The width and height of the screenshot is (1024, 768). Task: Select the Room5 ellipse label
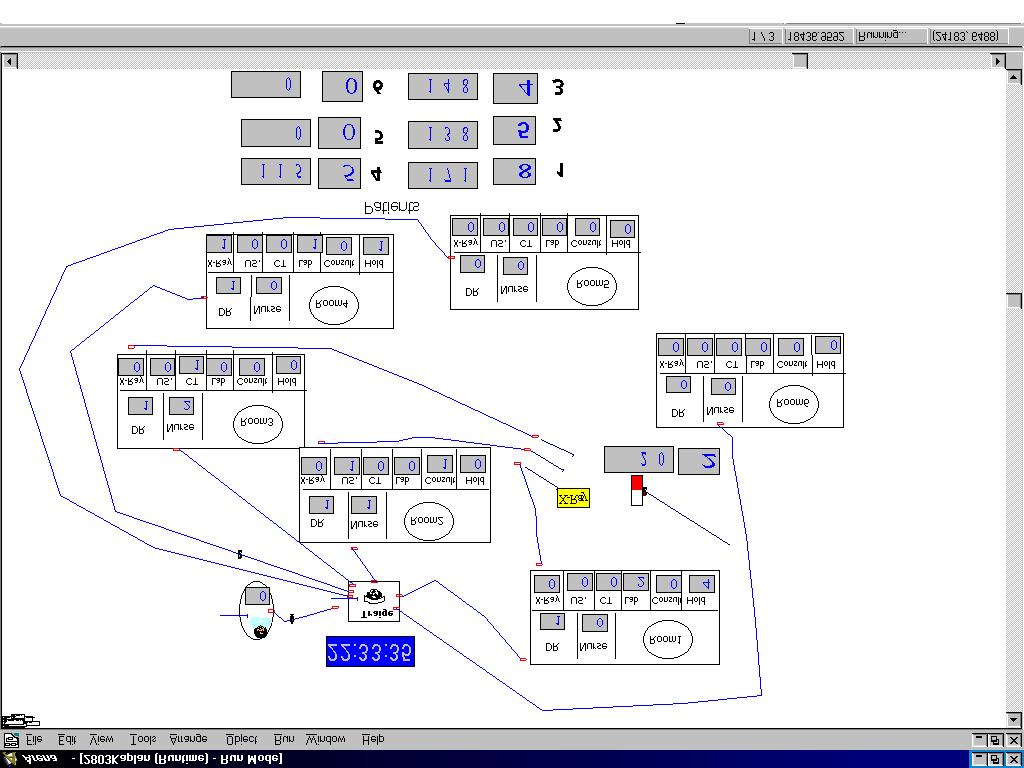pyautogui.click(x=592, y=285)
